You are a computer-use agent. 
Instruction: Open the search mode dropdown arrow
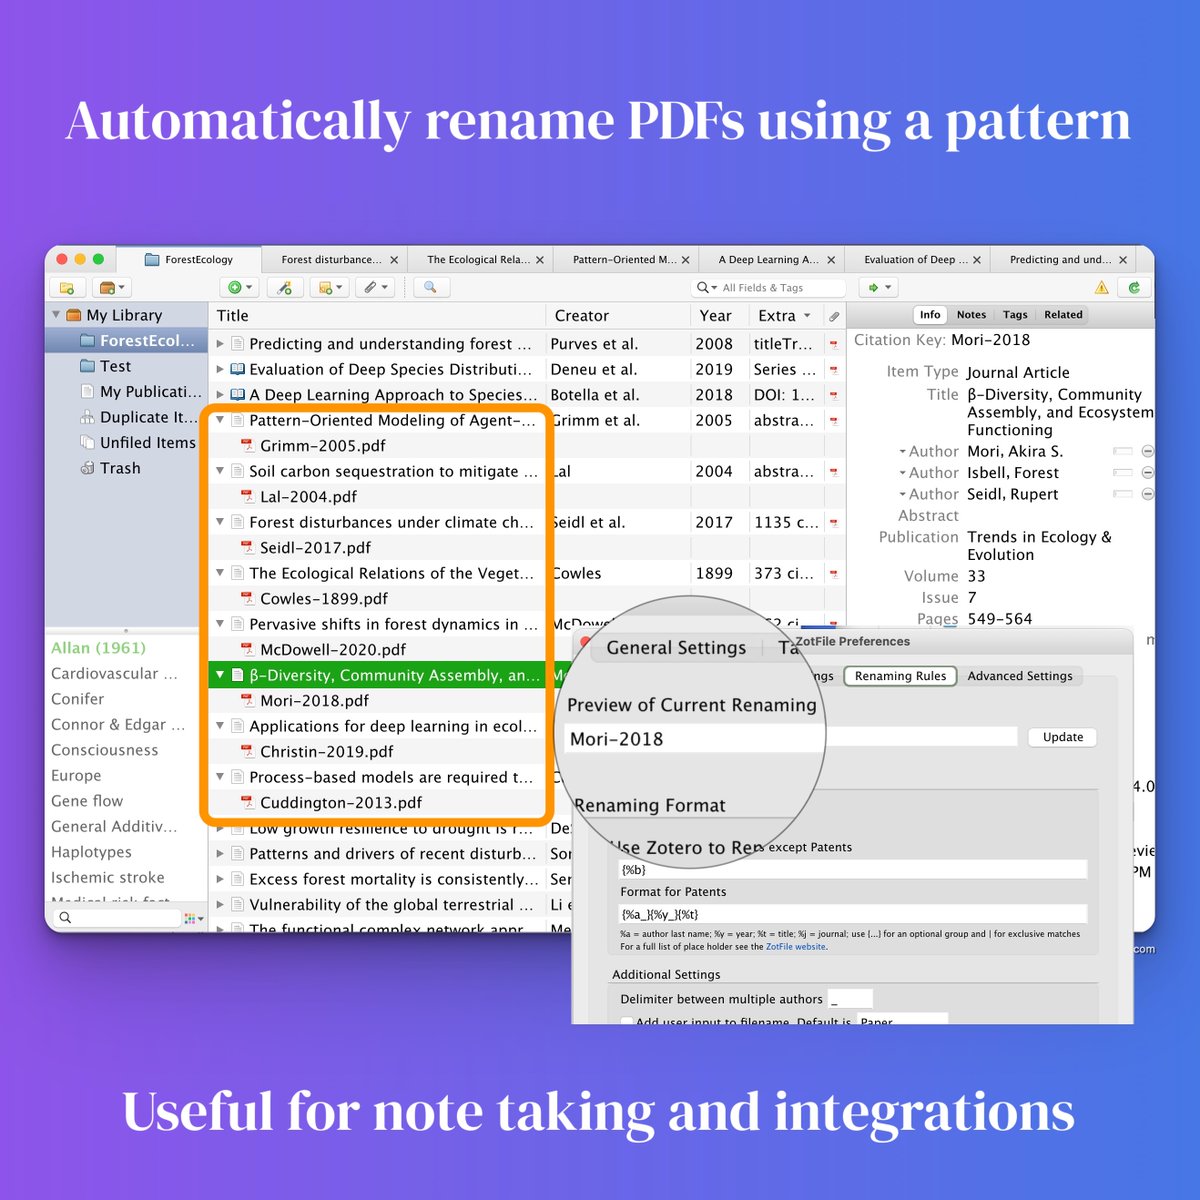(x=714, y=288)
